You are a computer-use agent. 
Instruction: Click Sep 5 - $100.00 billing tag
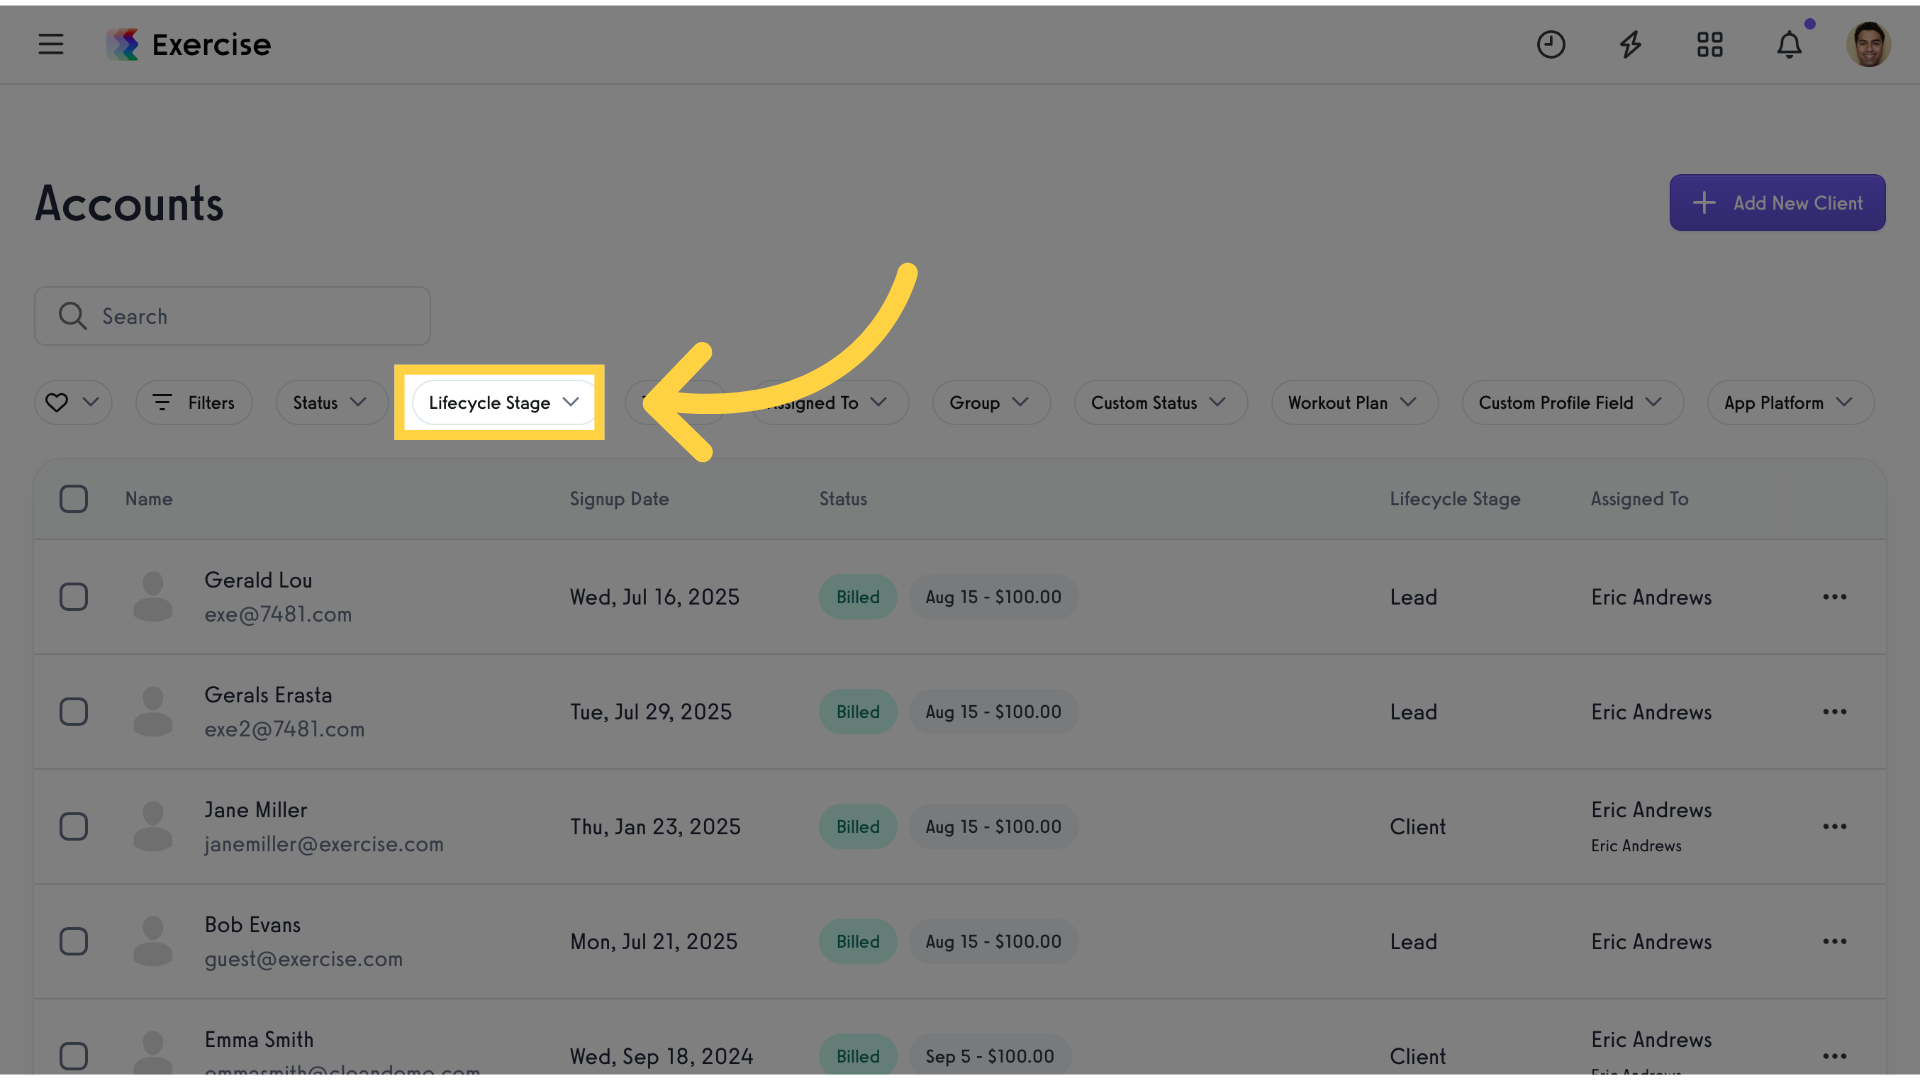point(990,1056)
